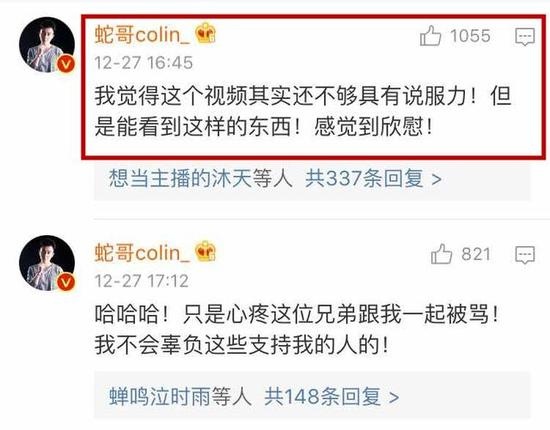
Task: Open first 蛇哥colin_ profile avatar
Action: (47, 45)
